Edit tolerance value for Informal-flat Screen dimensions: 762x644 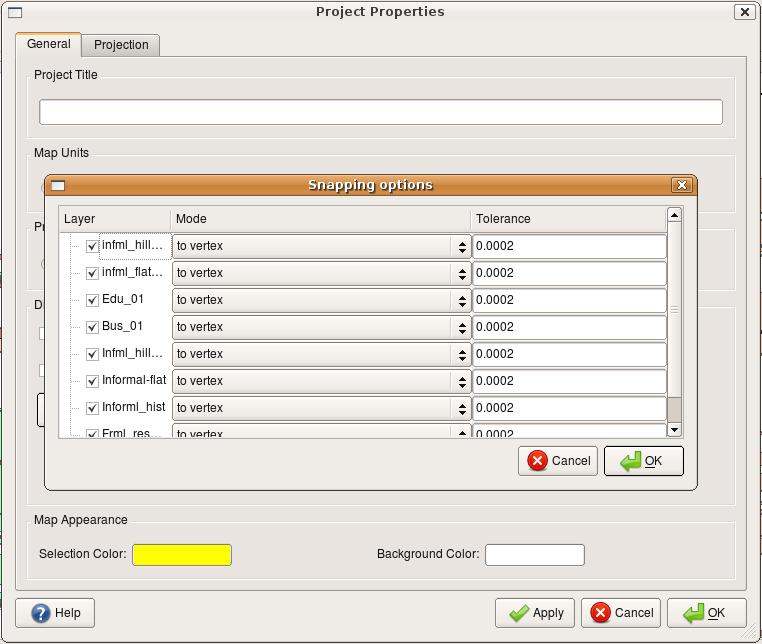point(569,381)
